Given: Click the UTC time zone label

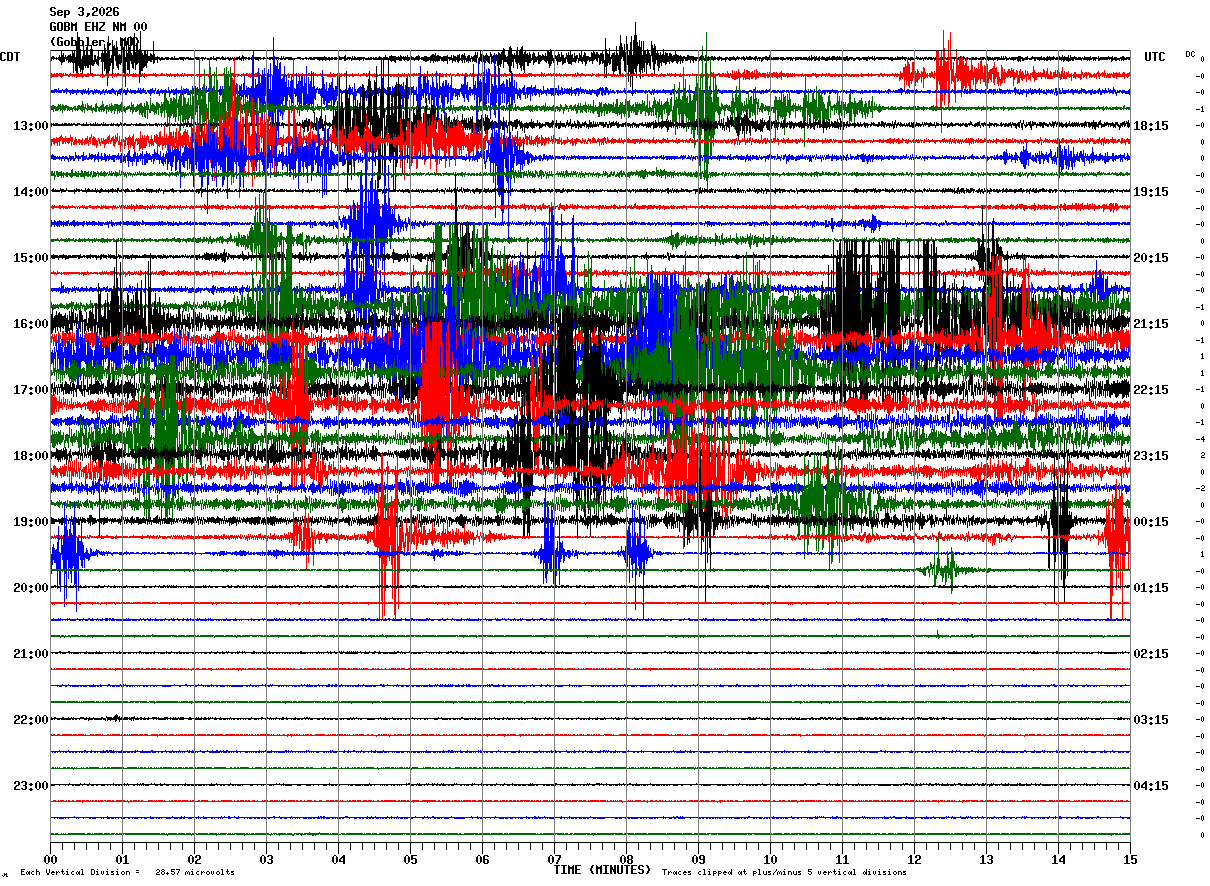Looking at the screenshot, I should click(1155, 57).
